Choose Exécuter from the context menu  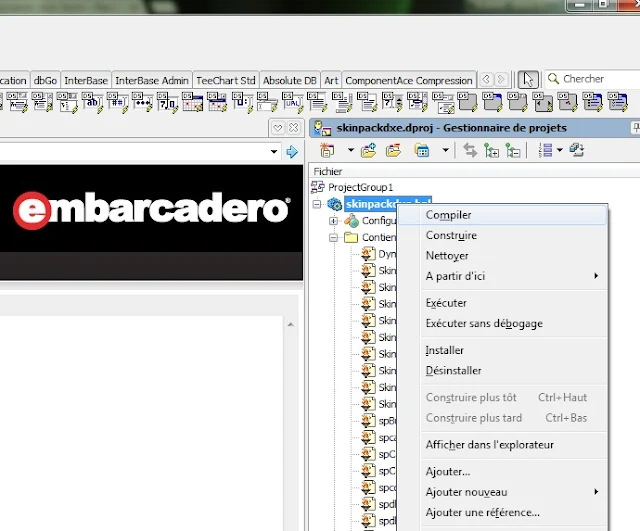tap(502, 303)
